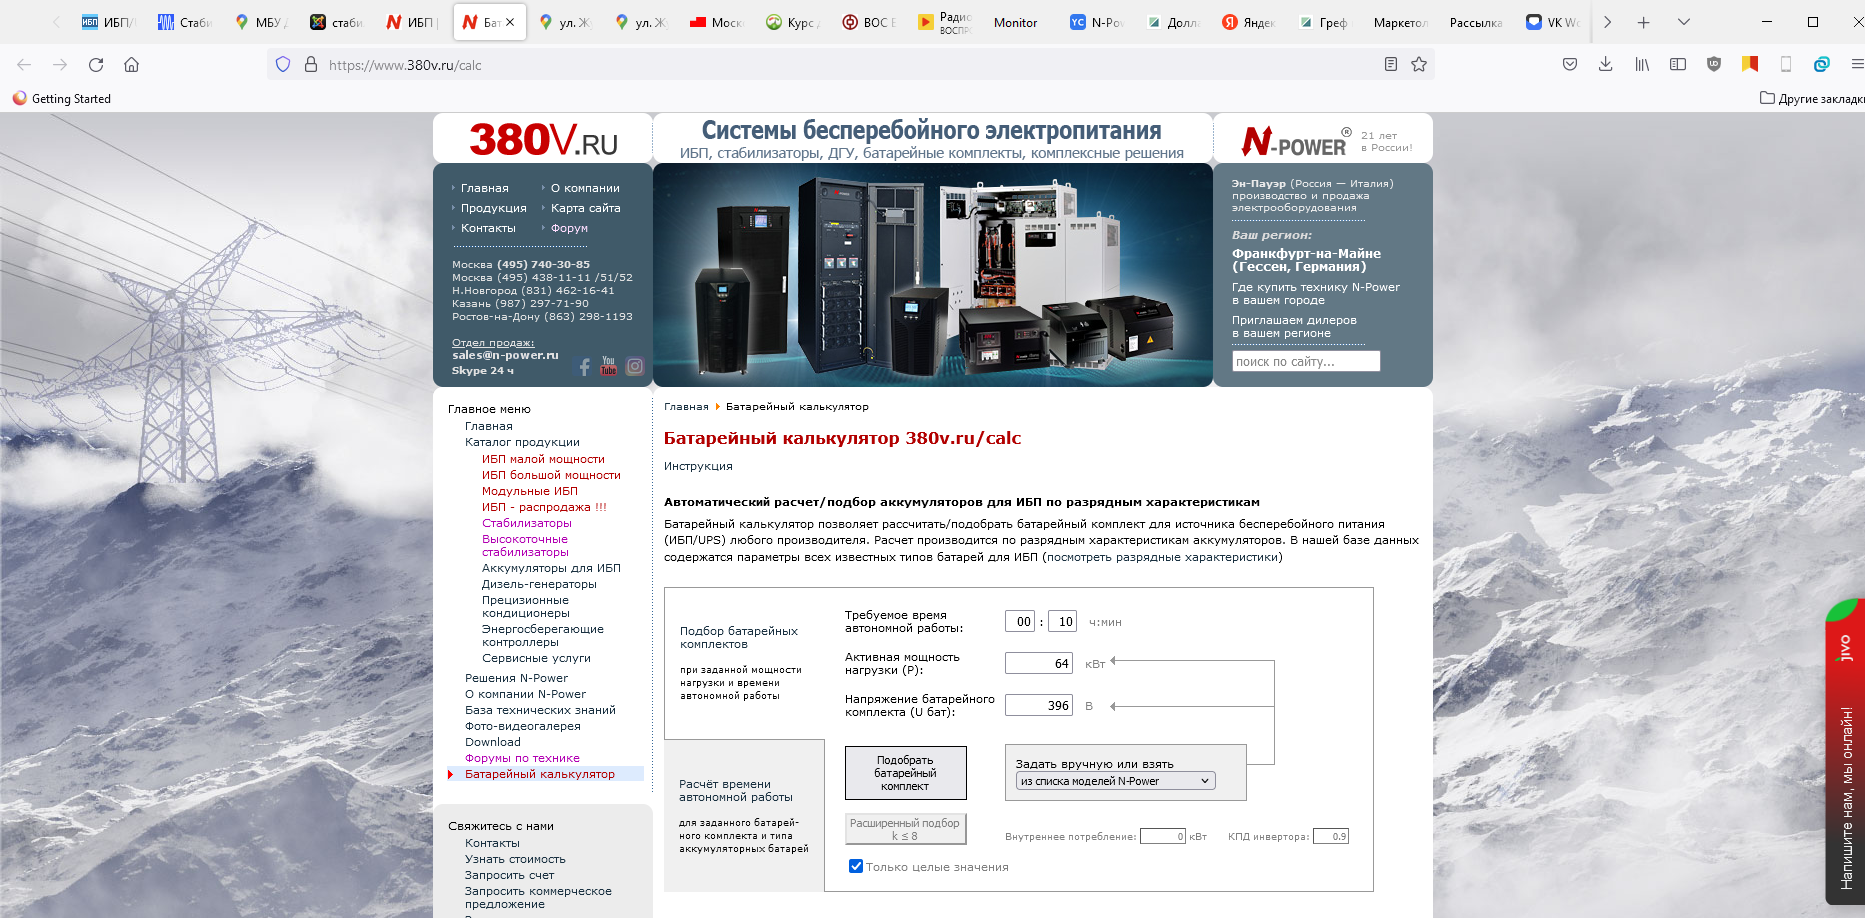The image size is (1865, 918).
Task: Open the uBlock shield extension icon
Action: coord(1714,64)
